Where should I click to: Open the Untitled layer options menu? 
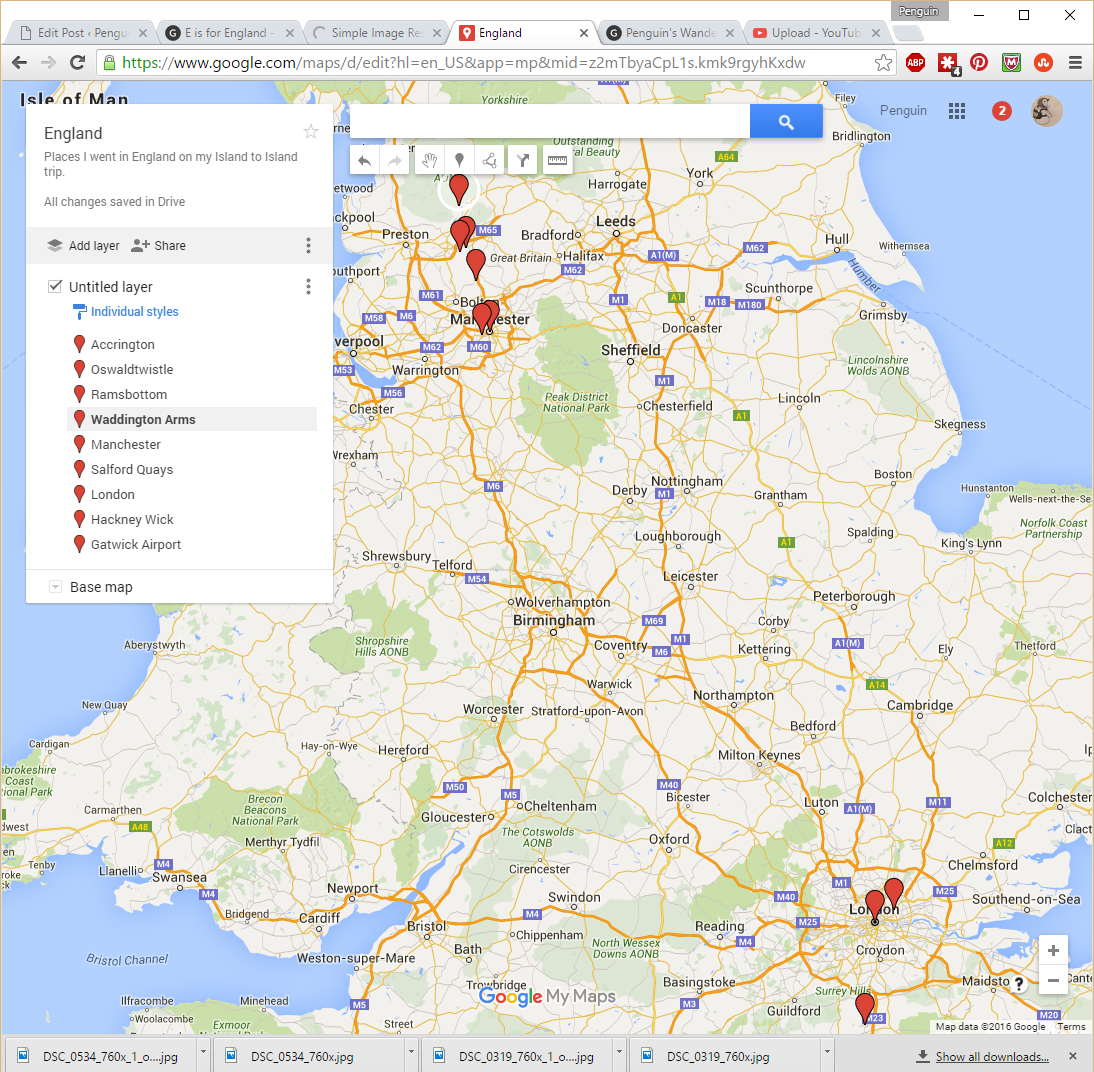(x=308, y=287)
